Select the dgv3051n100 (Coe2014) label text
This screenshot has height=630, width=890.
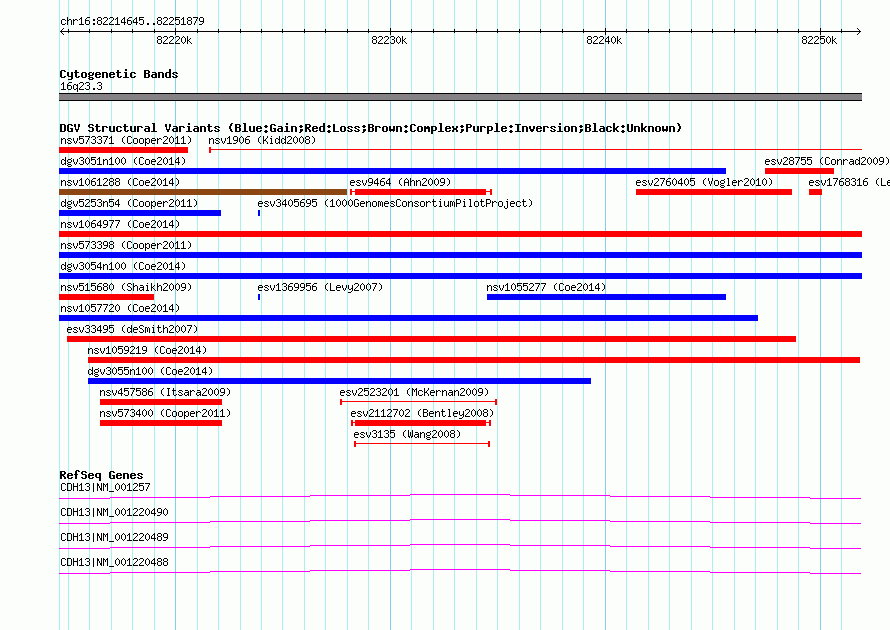[x=123, y=161]
